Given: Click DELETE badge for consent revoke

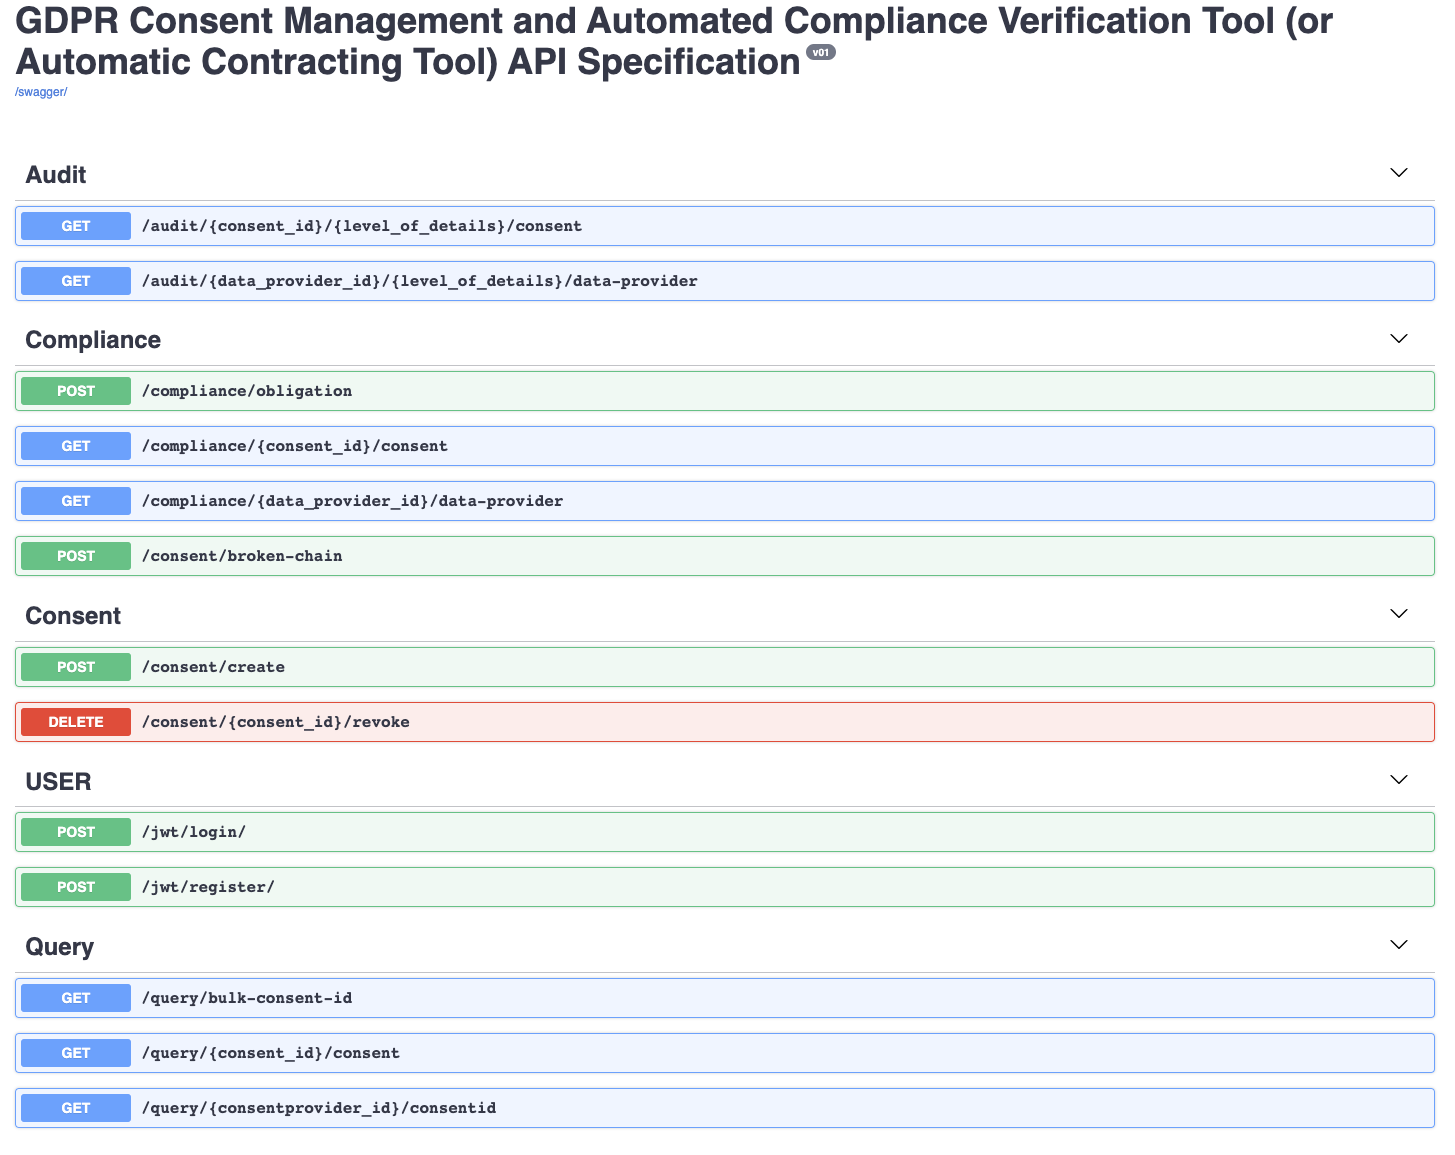Looking at the screenshot, I should [x=76, y=722].
